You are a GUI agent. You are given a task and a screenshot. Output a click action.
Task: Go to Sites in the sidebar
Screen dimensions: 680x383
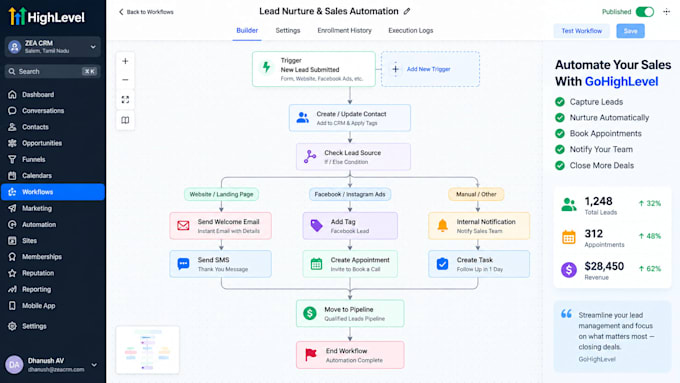(52, 241)
